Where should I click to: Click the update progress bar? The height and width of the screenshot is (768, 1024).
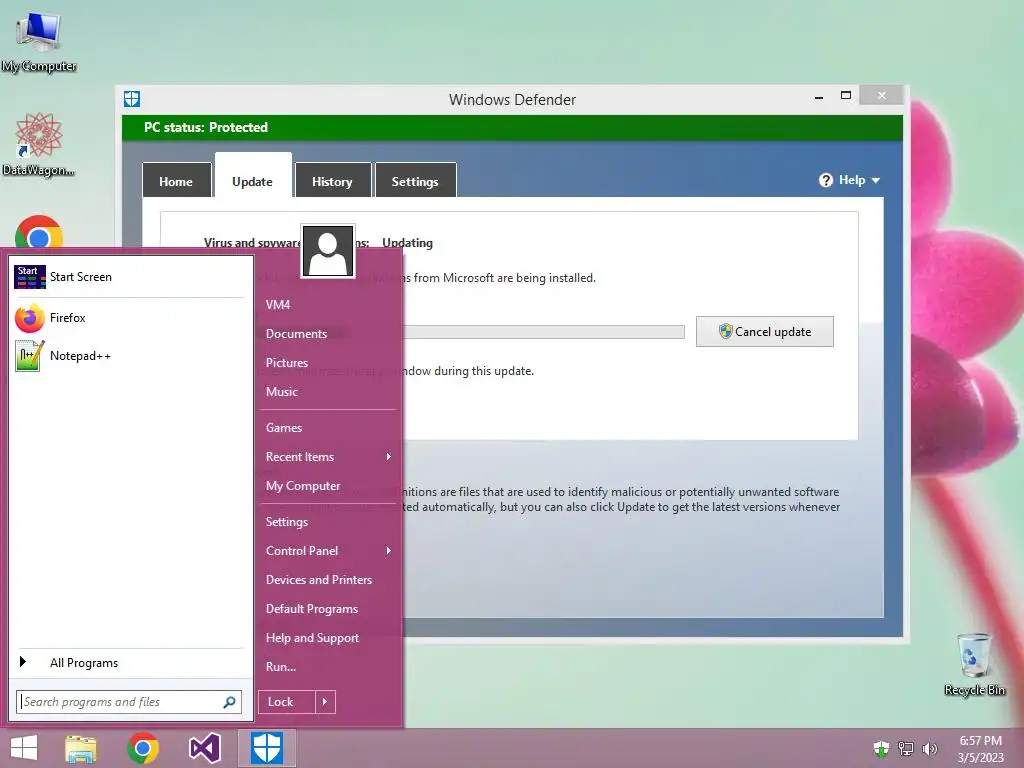(x=543, y=332)
